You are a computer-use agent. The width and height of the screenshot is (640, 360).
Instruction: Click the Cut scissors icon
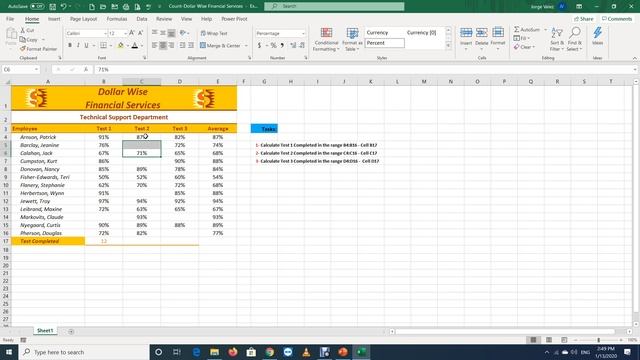coord(23,31)
